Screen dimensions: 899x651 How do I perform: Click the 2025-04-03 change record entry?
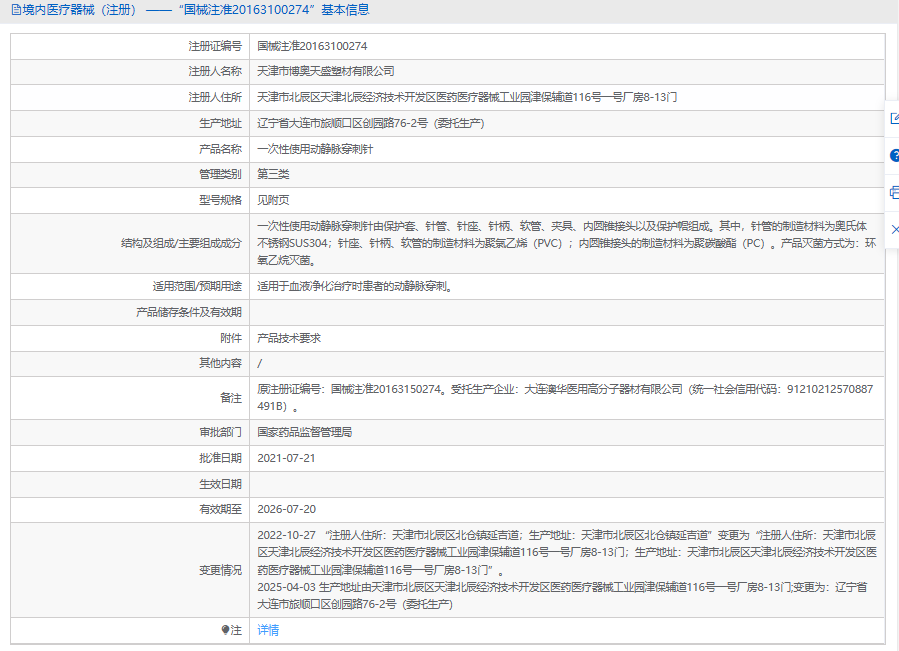[286, 588]
